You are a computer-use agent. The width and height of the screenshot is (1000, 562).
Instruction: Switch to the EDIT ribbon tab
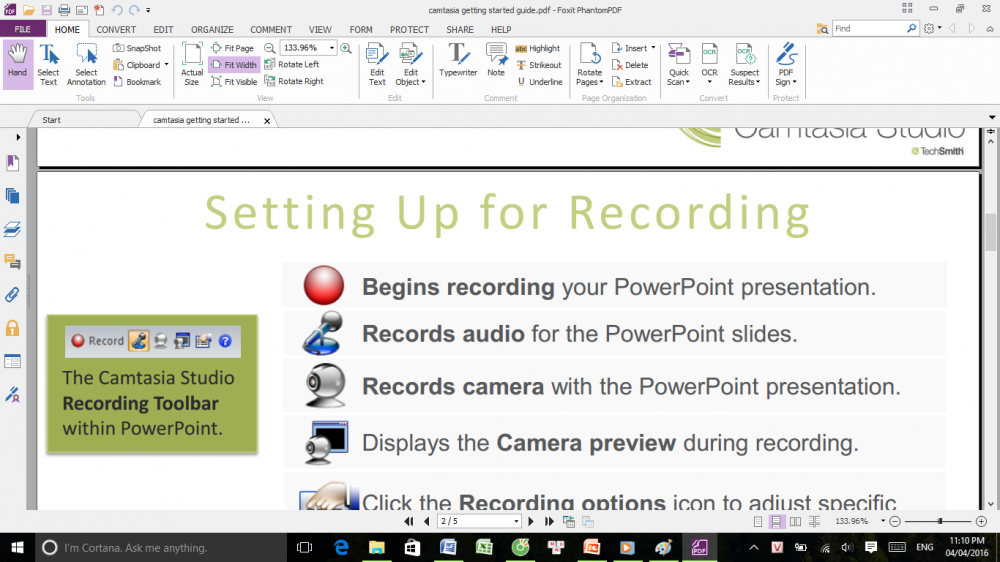coord(163,29)
